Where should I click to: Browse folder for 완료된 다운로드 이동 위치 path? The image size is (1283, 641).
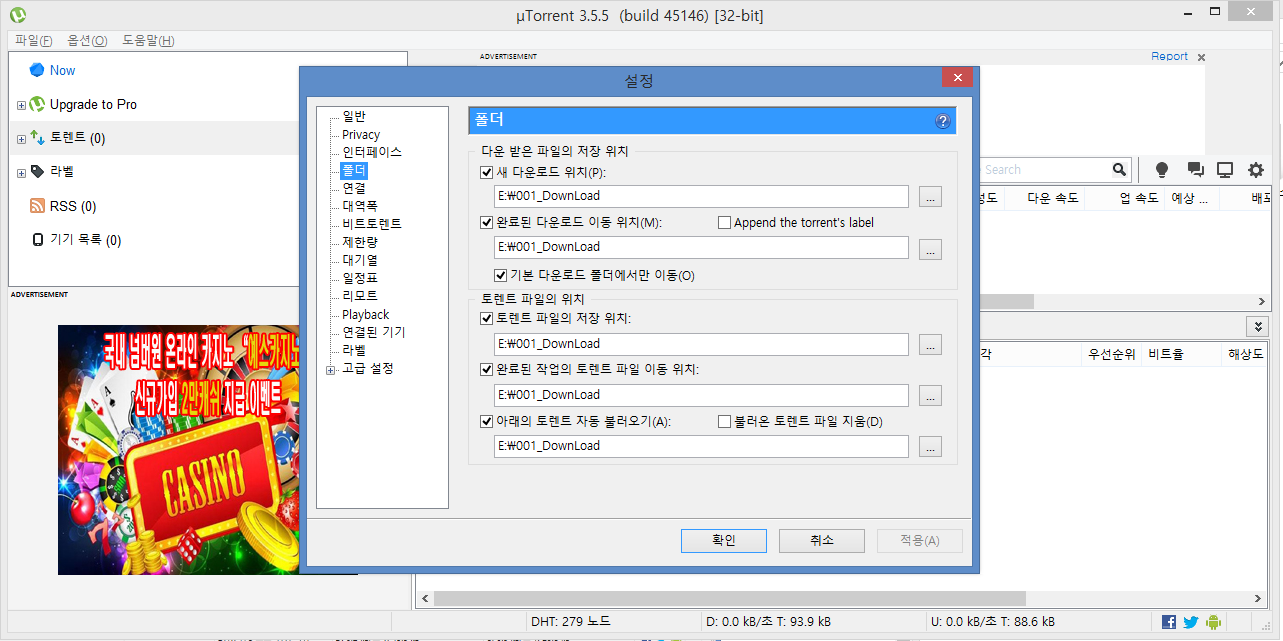tap(931, 248)
